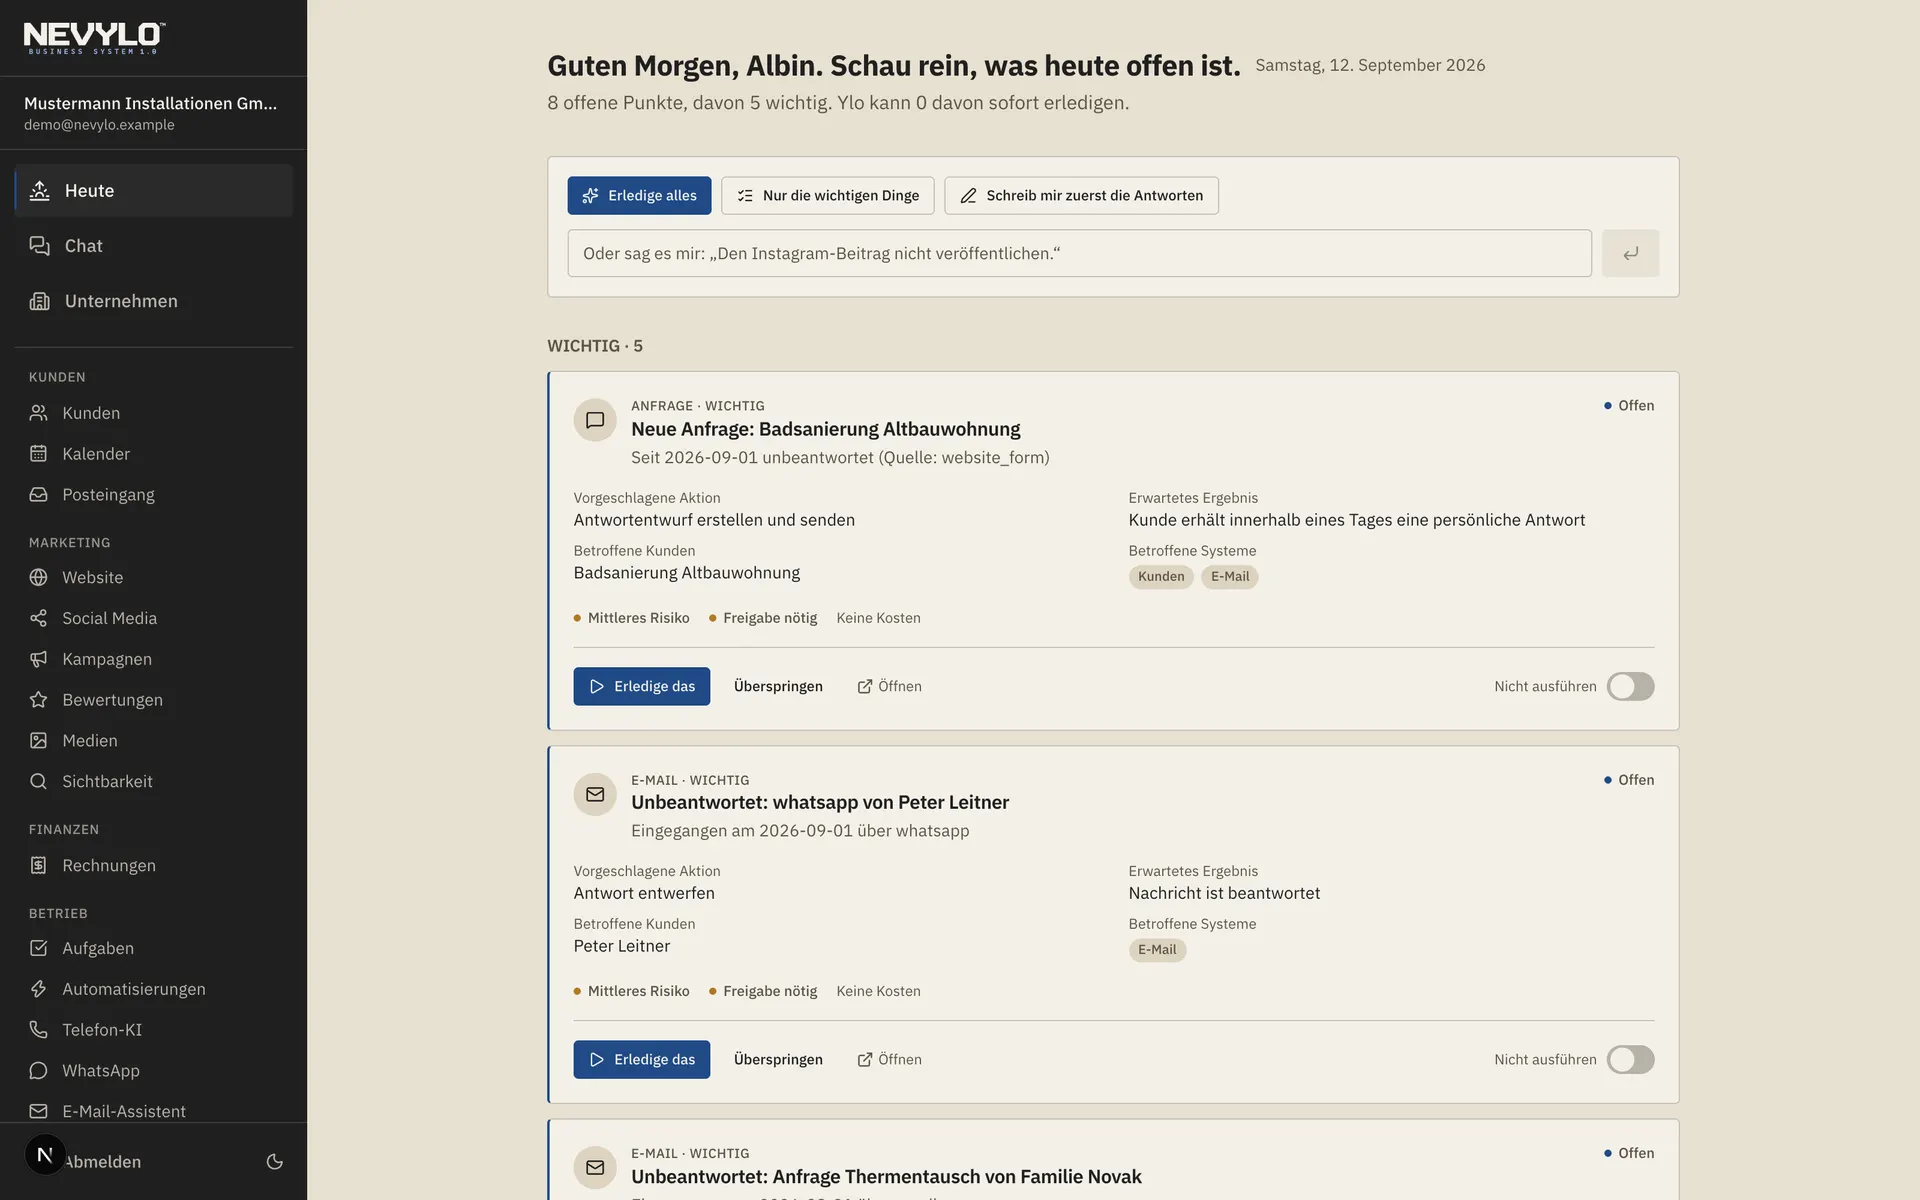Click the enter-arrow submit button
This screenshot has height=1200, width=1920.
point(1630,254)
